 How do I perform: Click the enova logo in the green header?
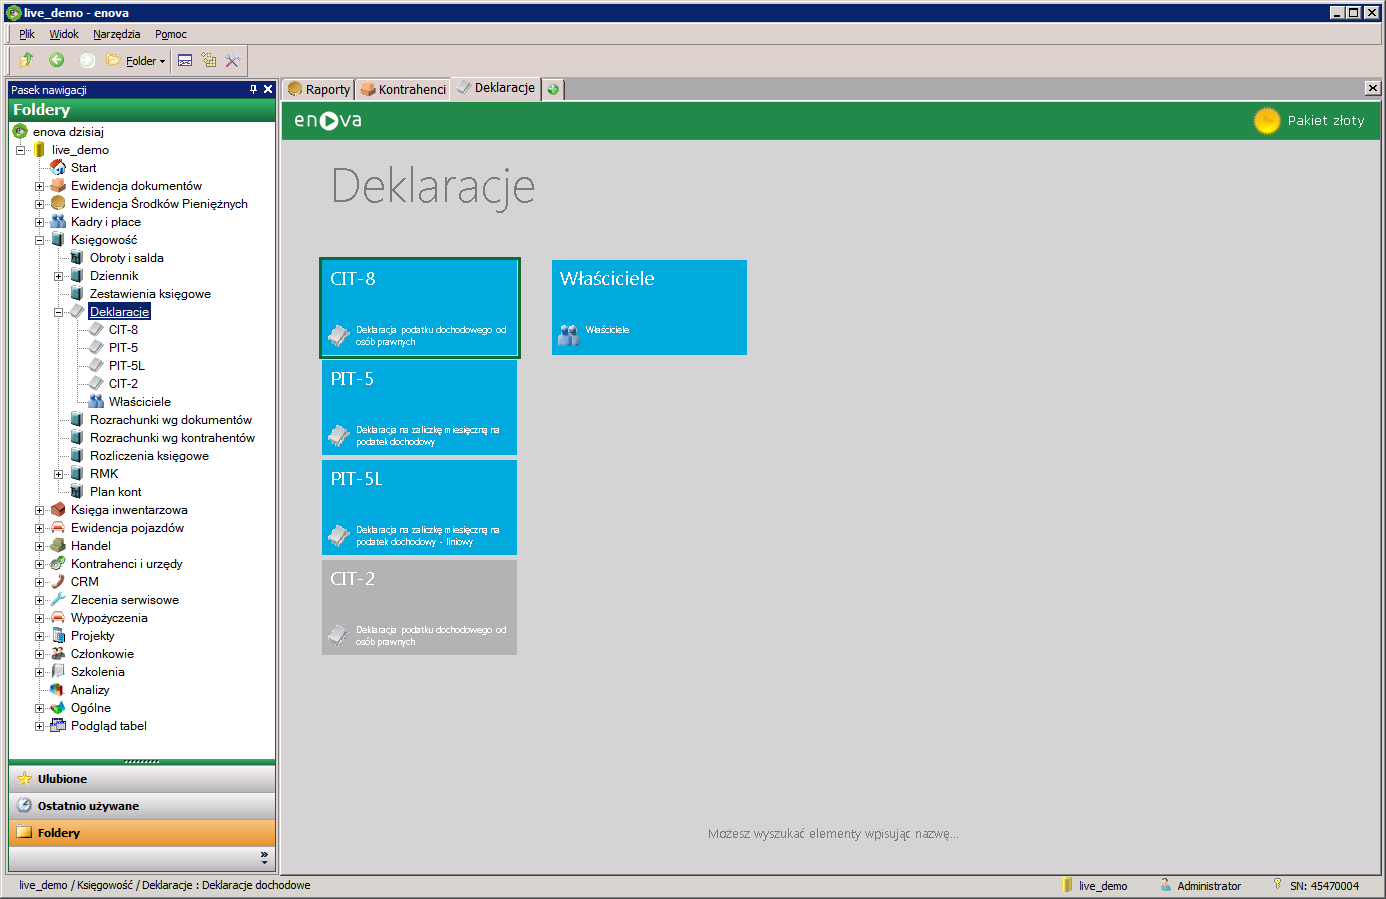point(328,120)
